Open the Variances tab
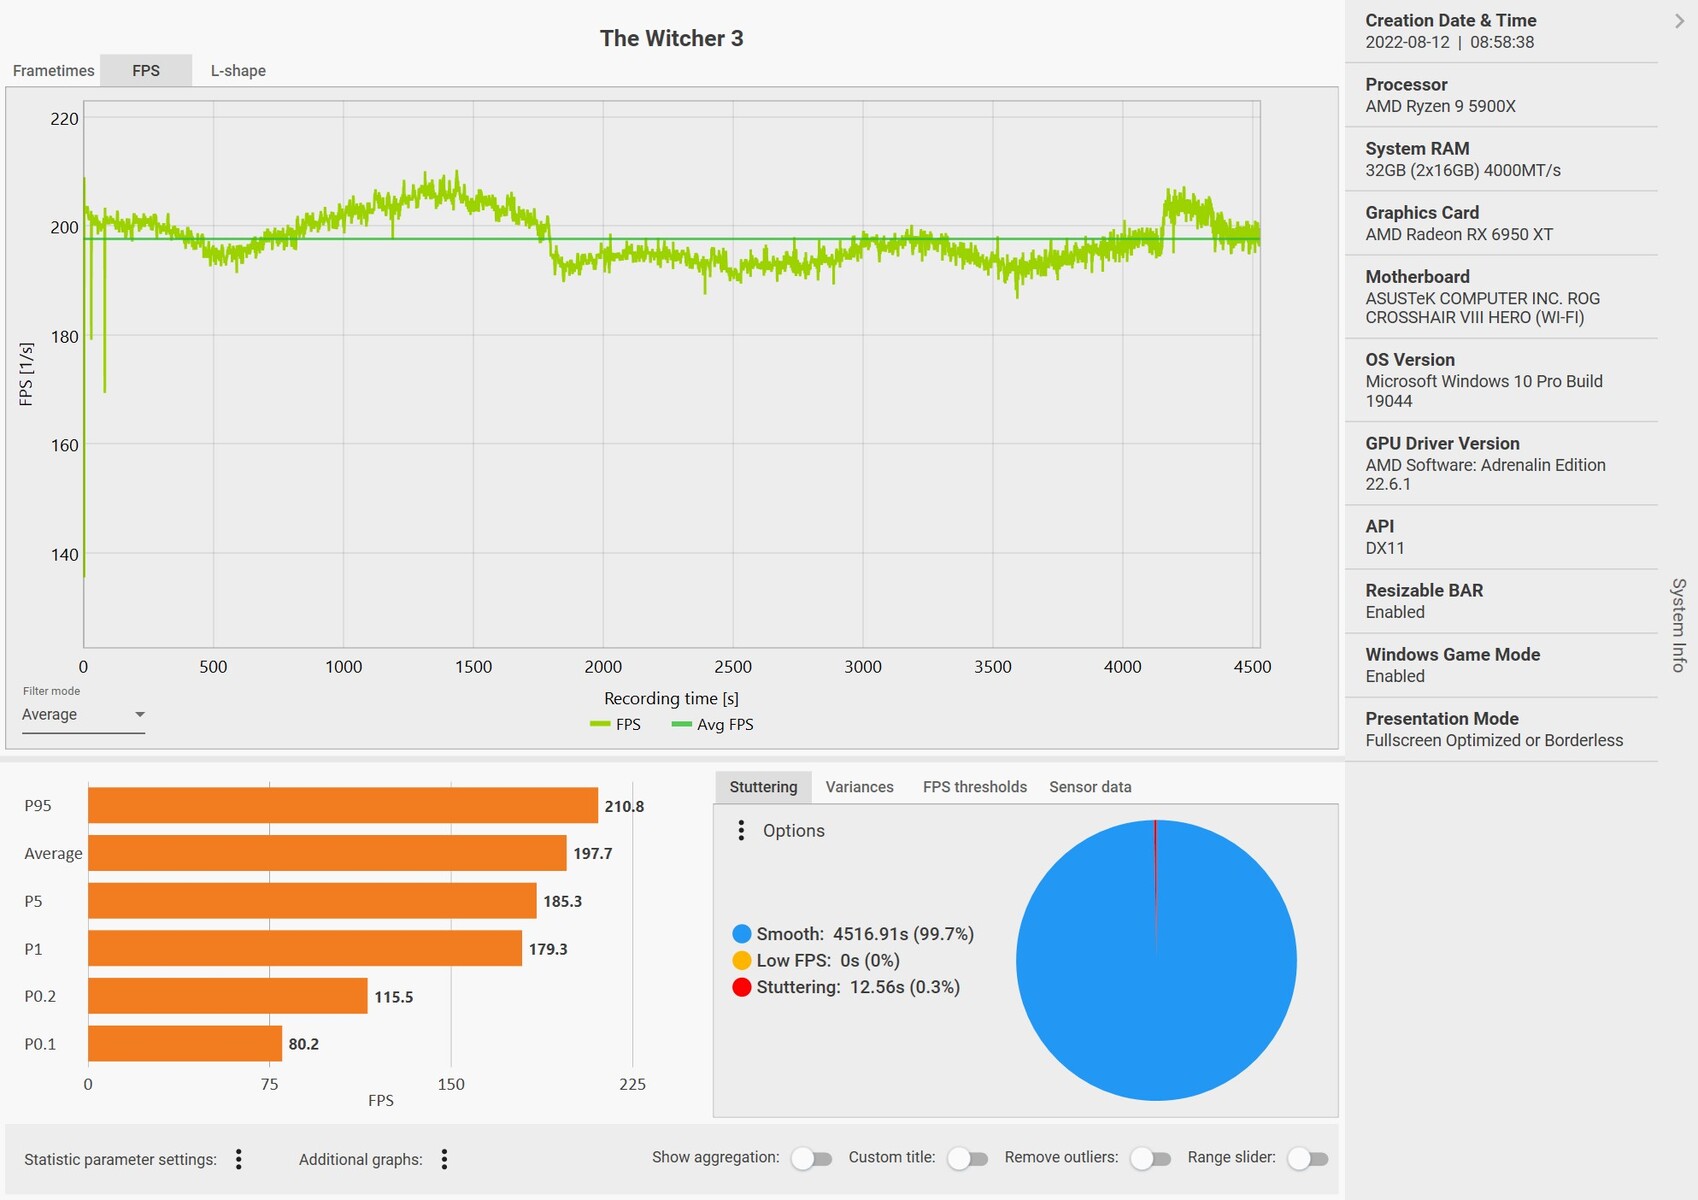1698x1200 pixels. tap(859, 787)
